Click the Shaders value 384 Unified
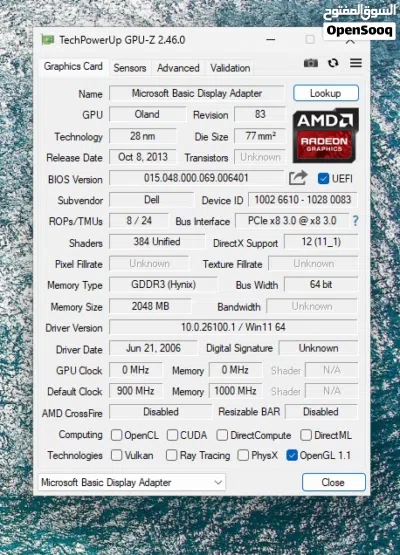400x555 pixels. [157, 242]
